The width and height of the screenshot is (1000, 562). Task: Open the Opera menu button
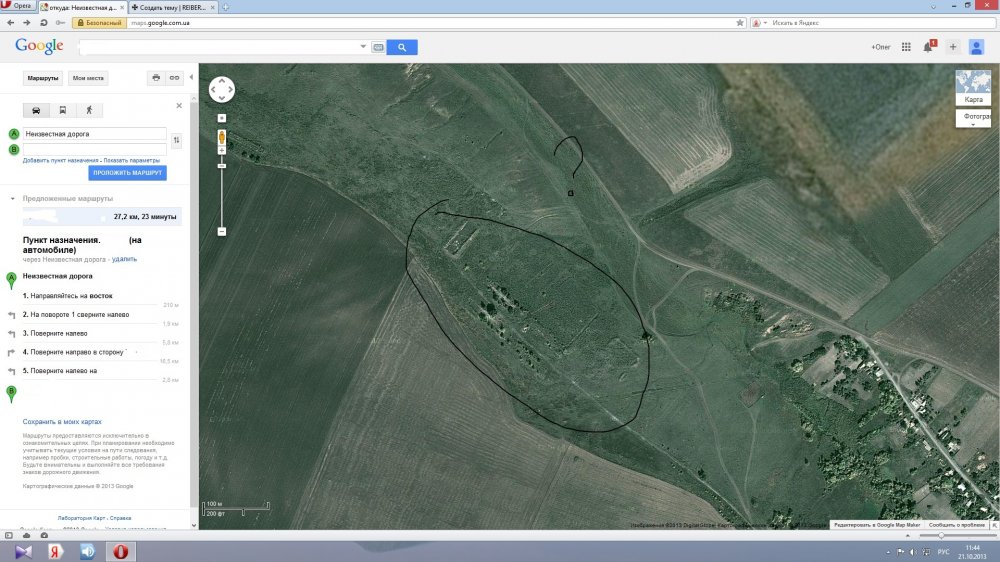pos(18,6)
